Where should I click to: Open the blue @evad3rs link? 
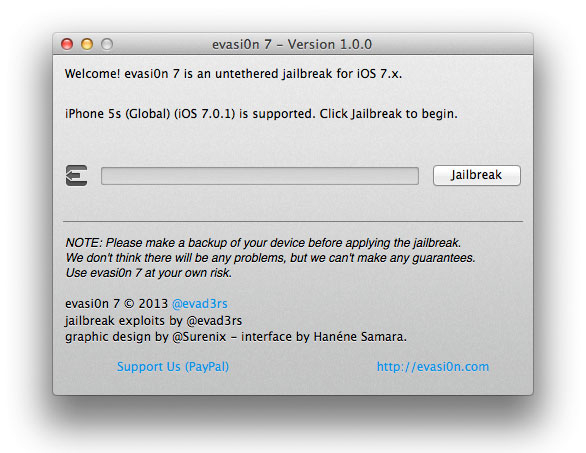[200, 303]
